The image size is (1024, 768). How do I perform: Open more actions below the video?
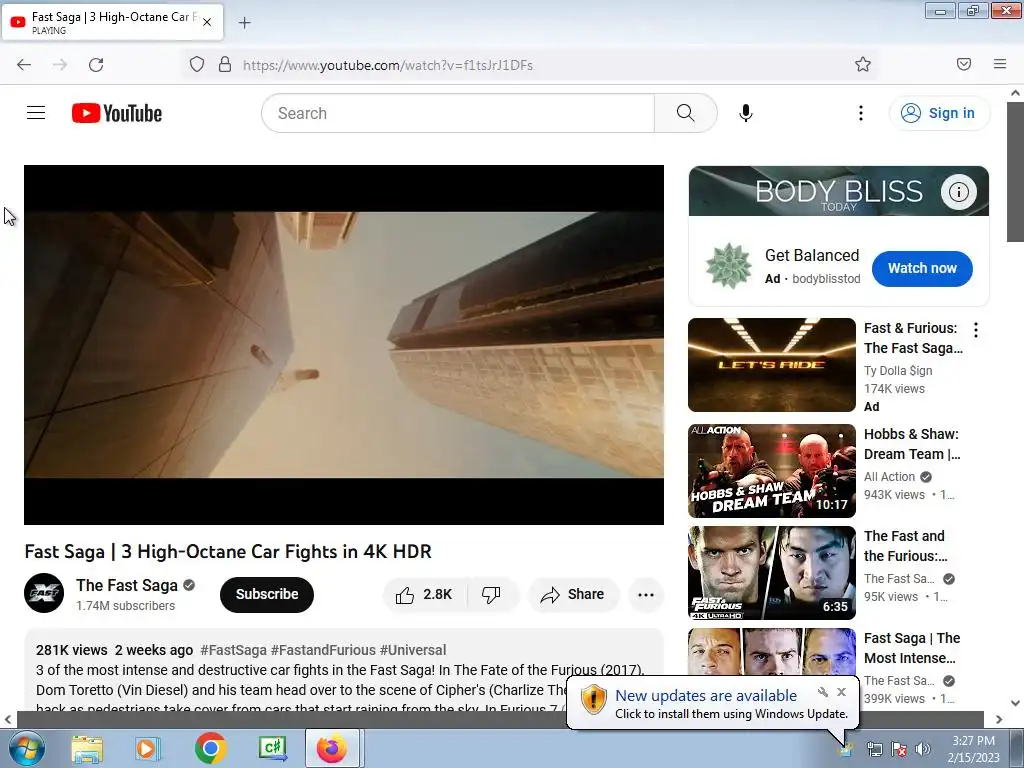pyautogui.click(x=646, y=594)
